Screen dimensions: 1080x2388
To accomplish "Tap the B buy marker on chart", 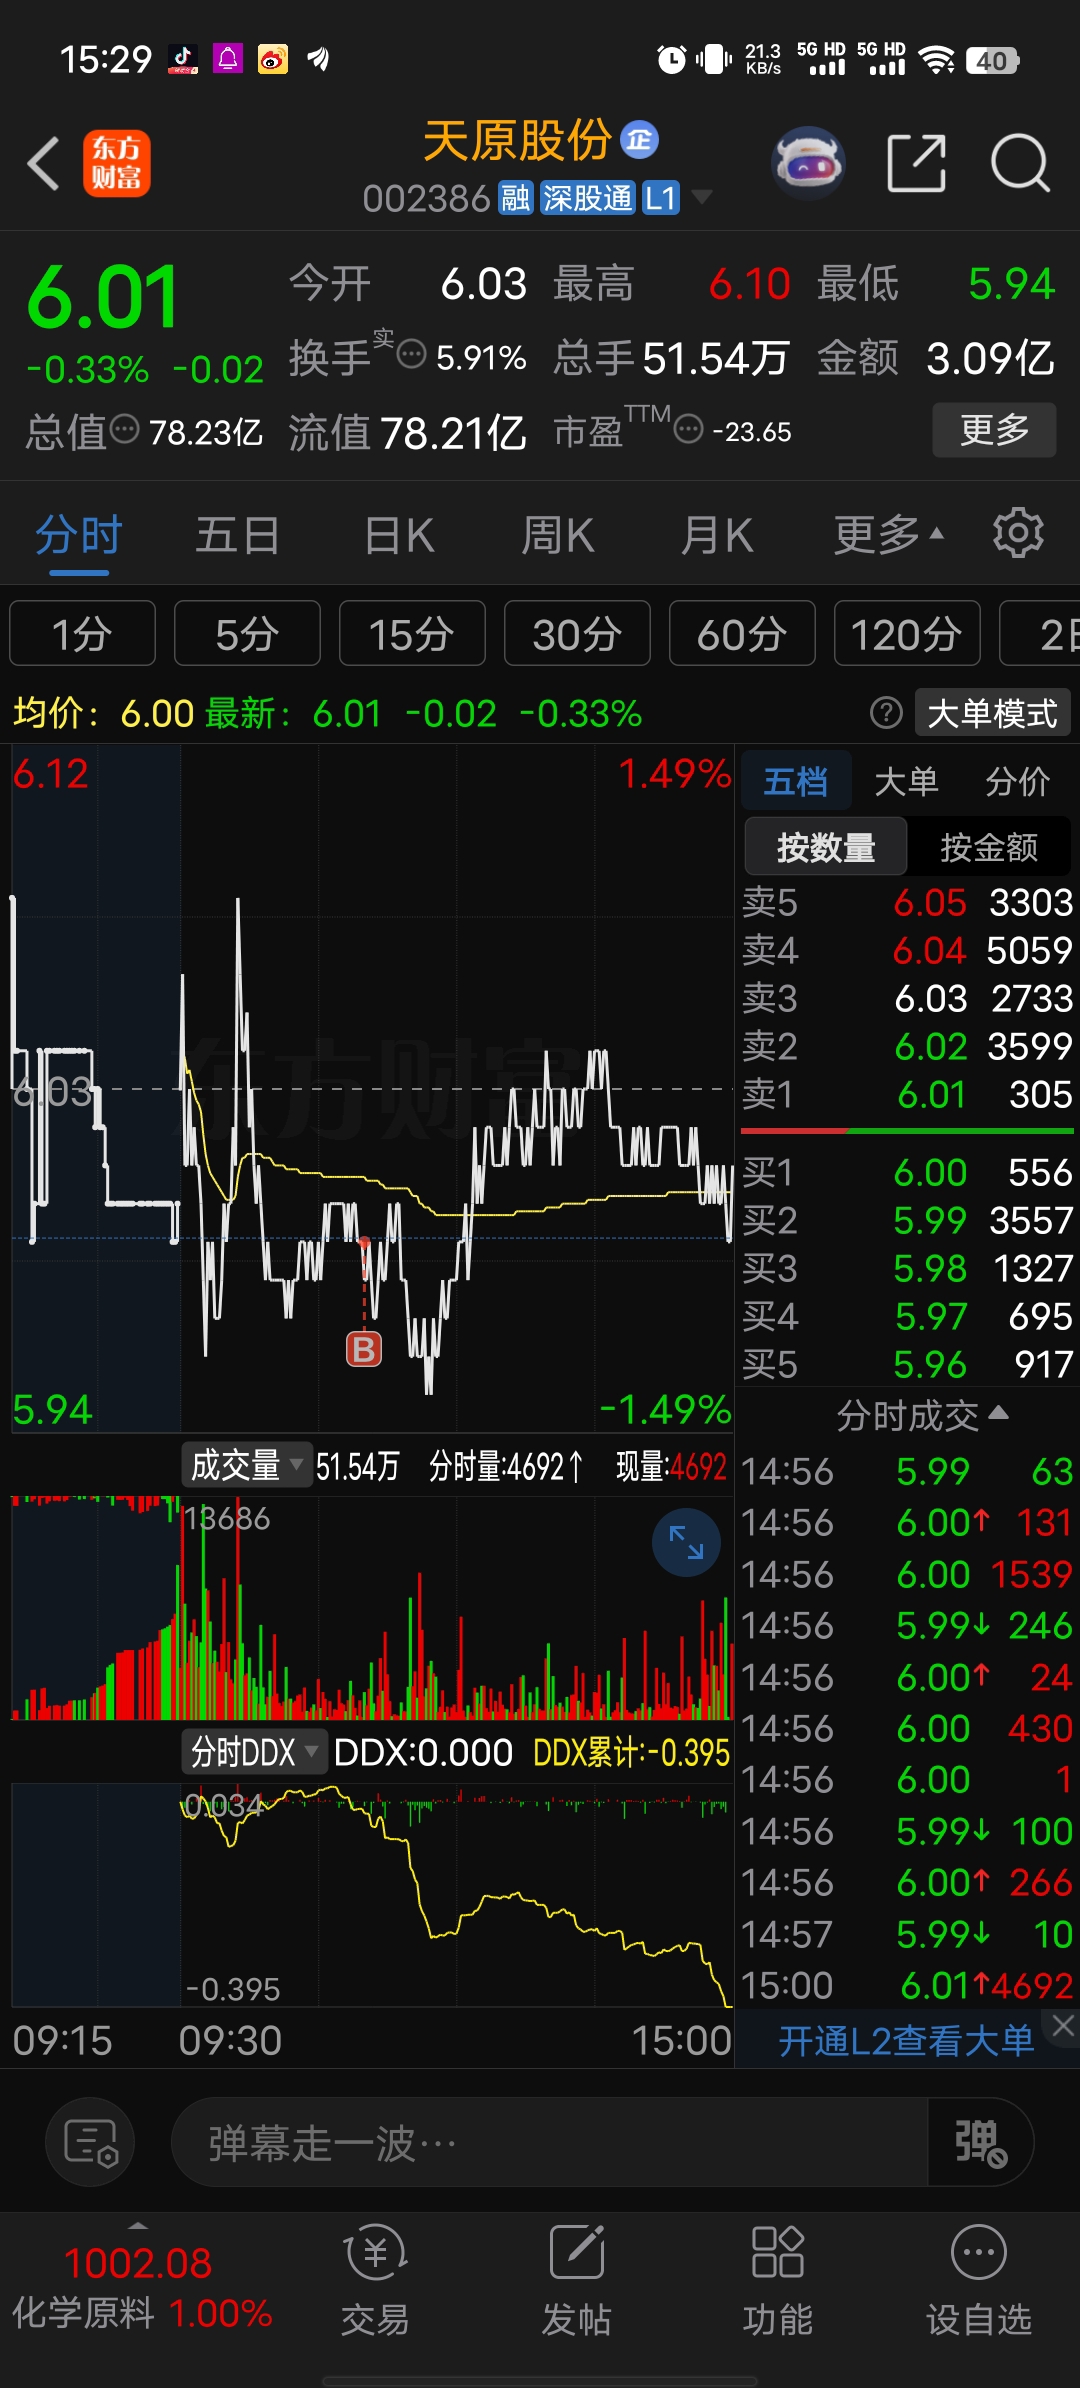I will (x=364, y=1349).
